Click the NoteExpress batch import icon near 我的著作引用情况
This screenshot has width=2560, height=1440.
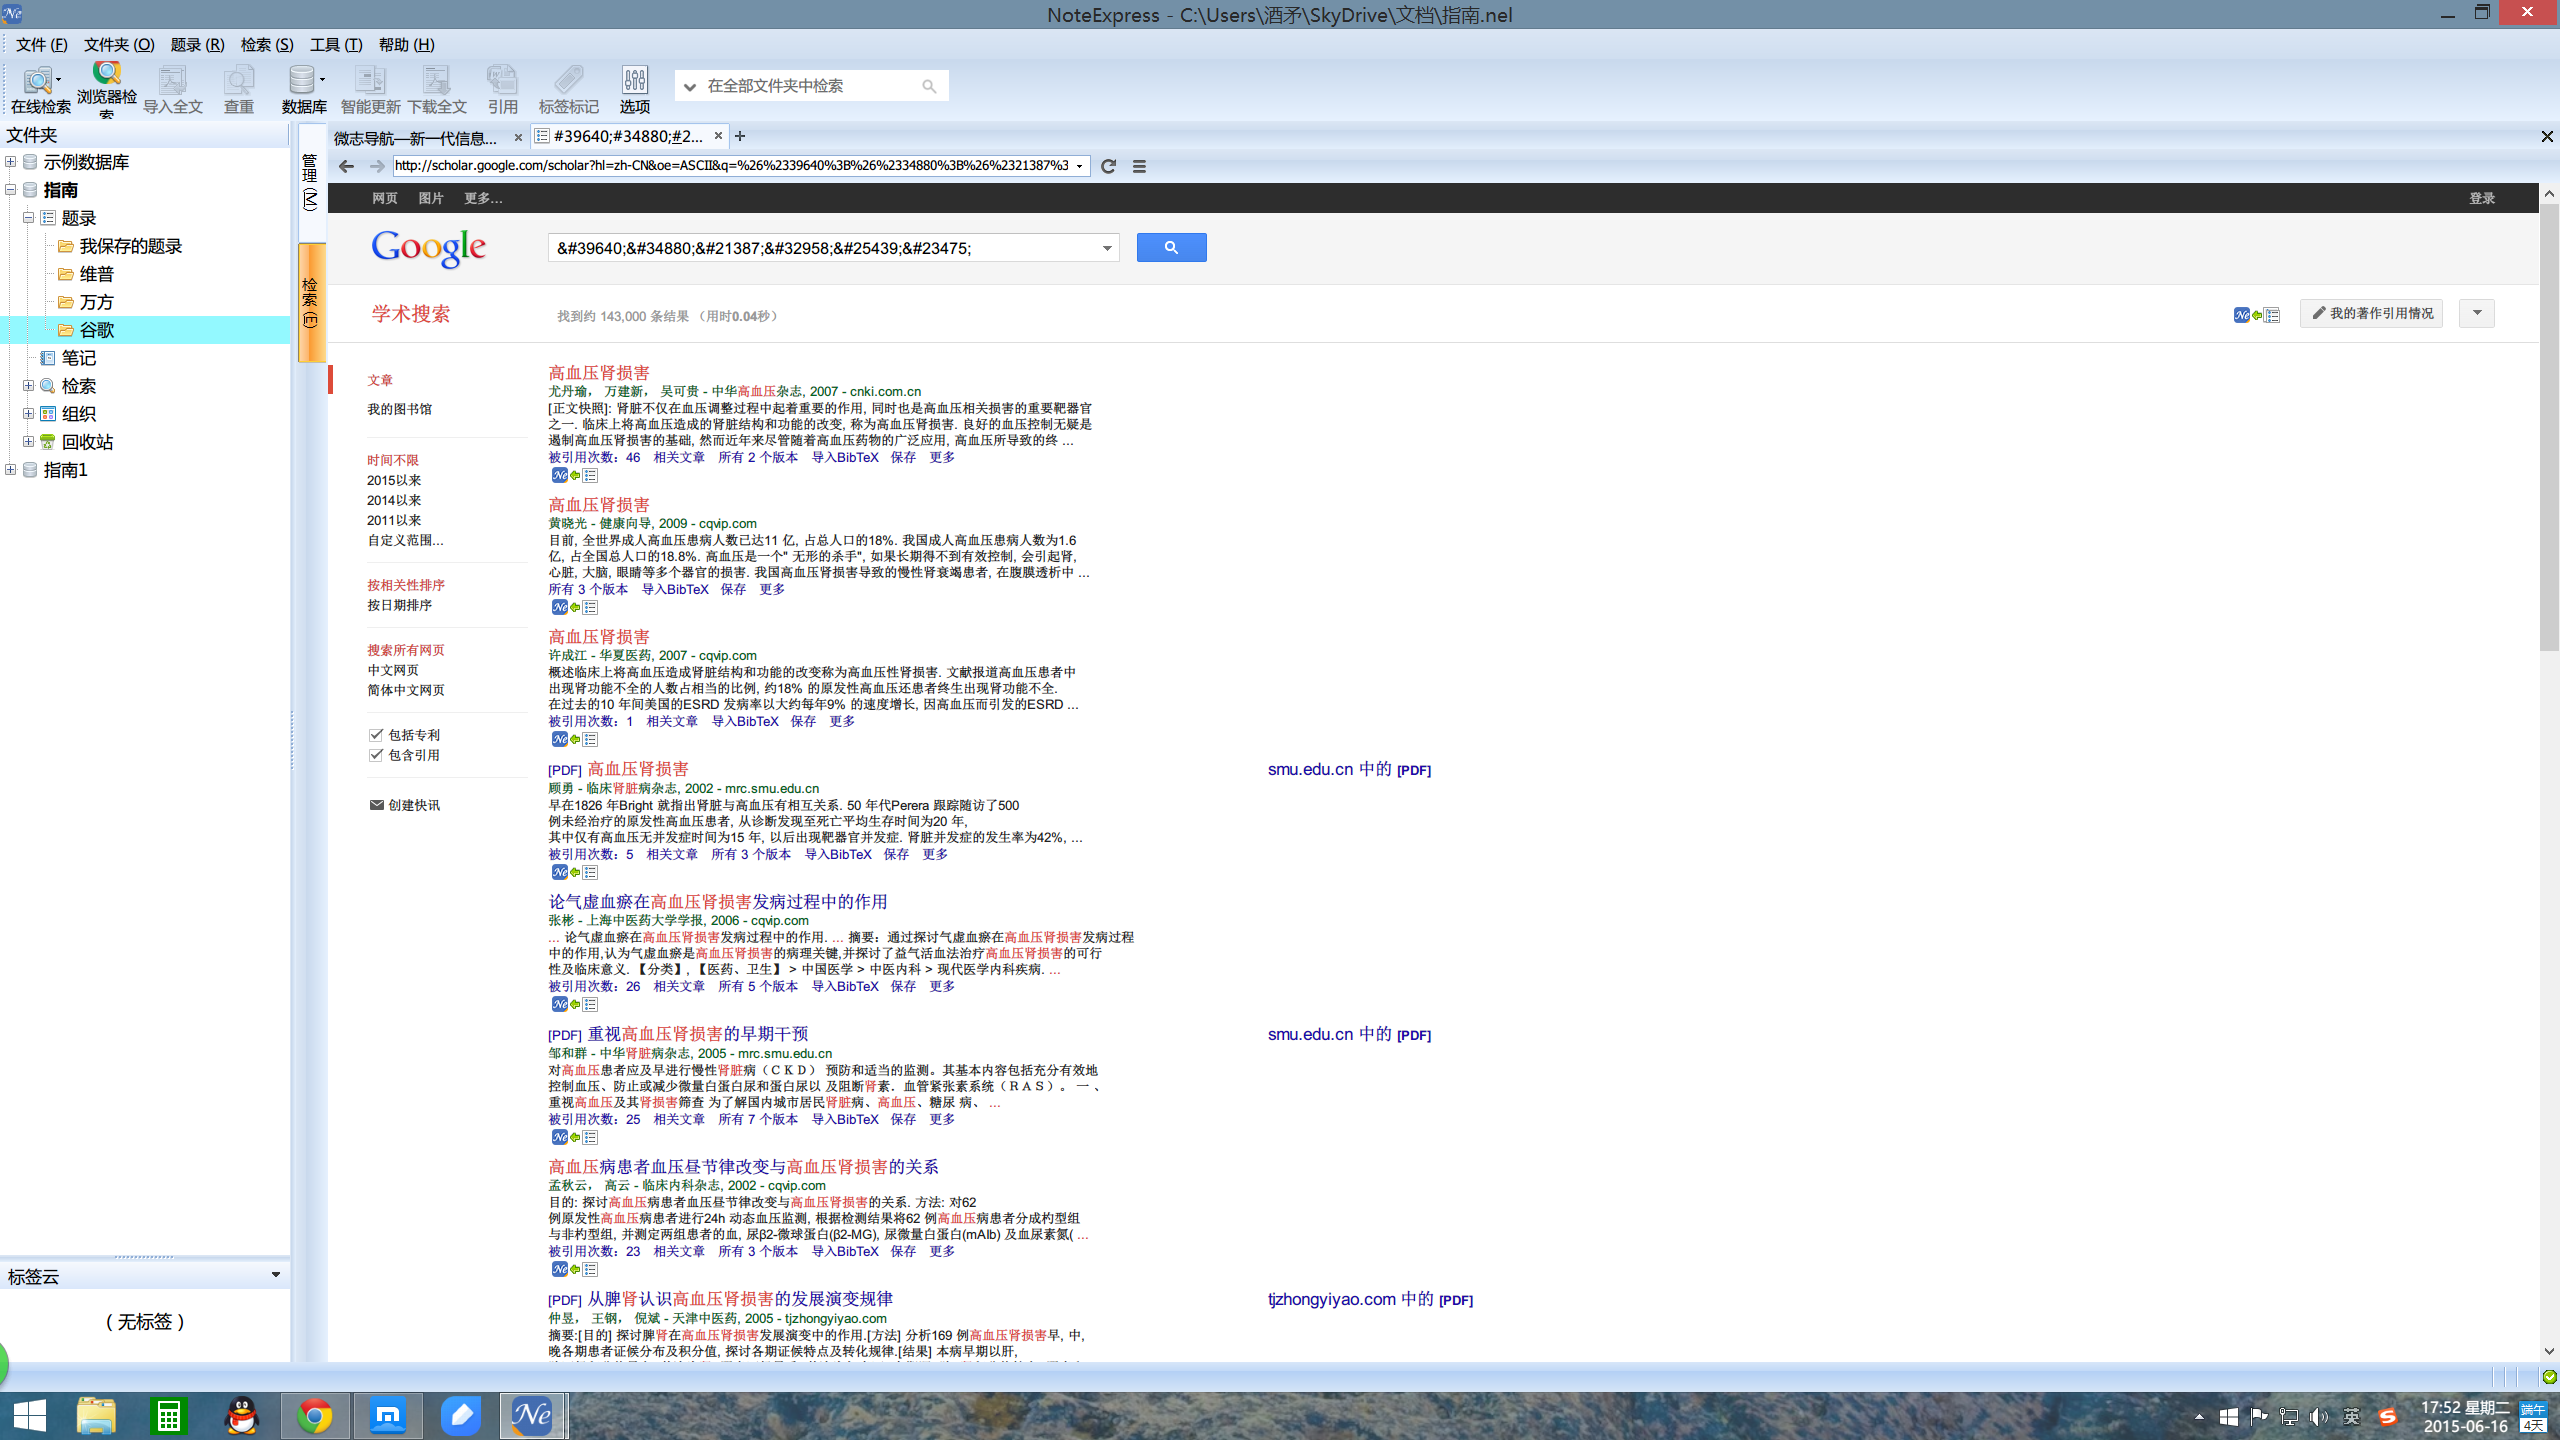pos(2256,315)
